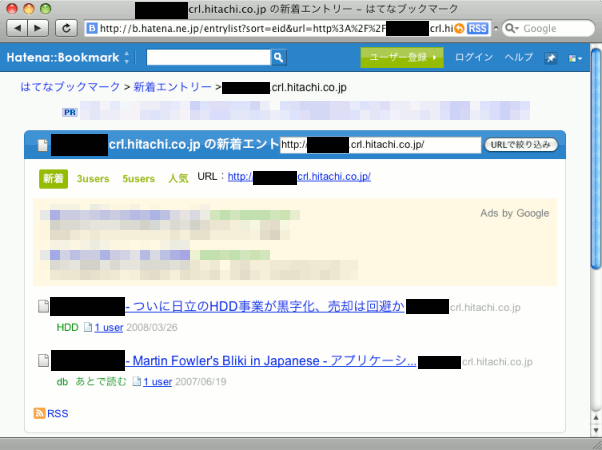Open the Martin Fowler's Bliki entry link

click(271, 361)
